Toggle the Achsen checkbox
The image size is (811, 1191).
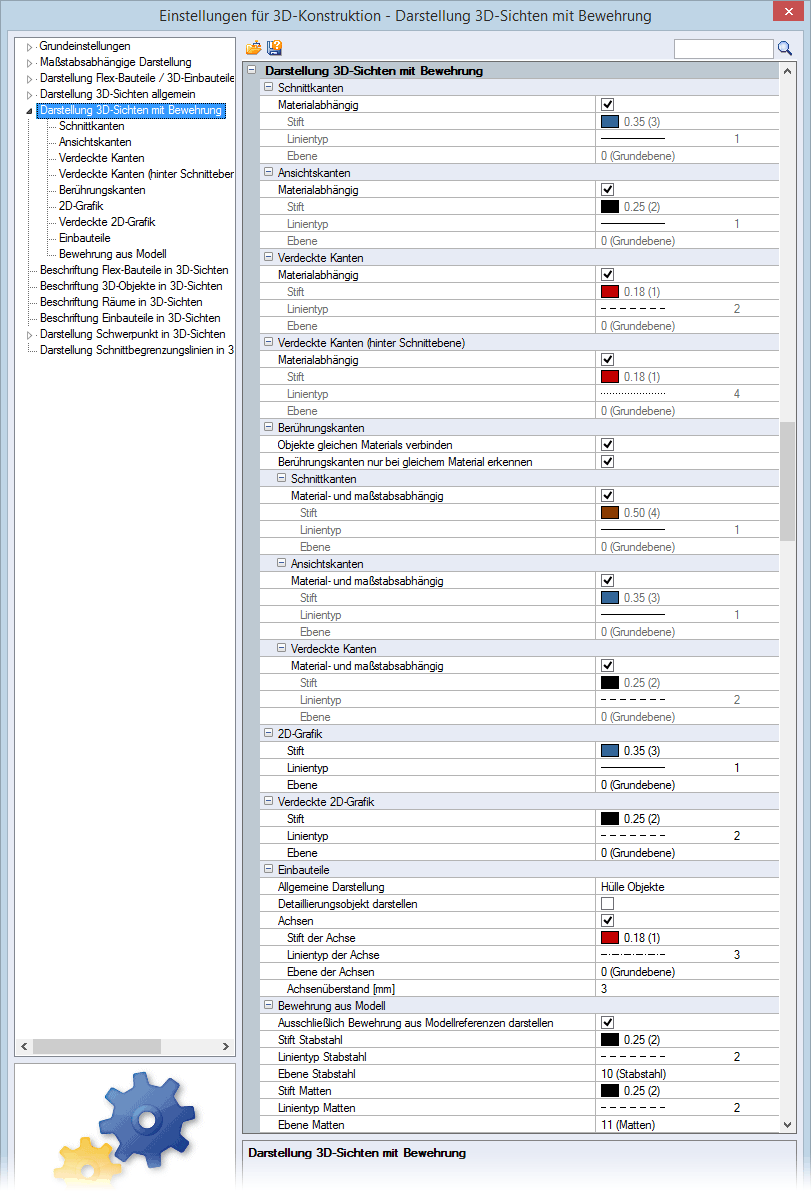[x=607, y=921]
